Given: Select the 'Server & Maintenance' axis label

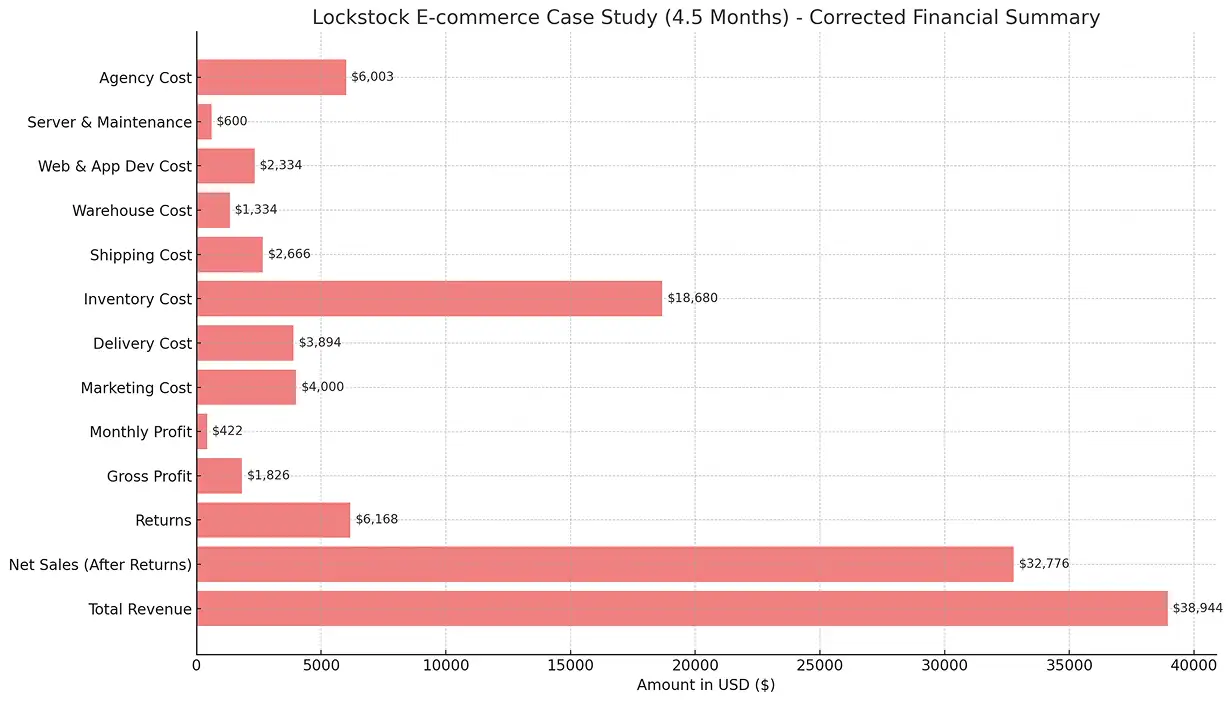Looking at the screenshot, I should point(109,122).
